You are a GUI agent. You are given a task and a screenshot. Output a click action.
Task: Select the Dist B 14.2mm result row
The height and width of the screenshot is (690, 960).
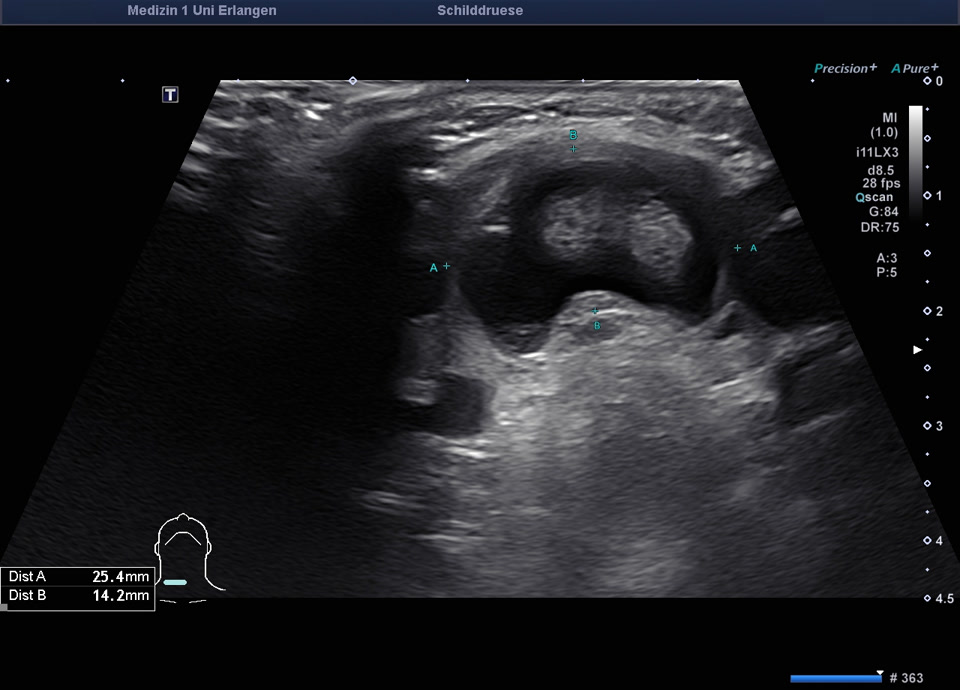(78, 596)
